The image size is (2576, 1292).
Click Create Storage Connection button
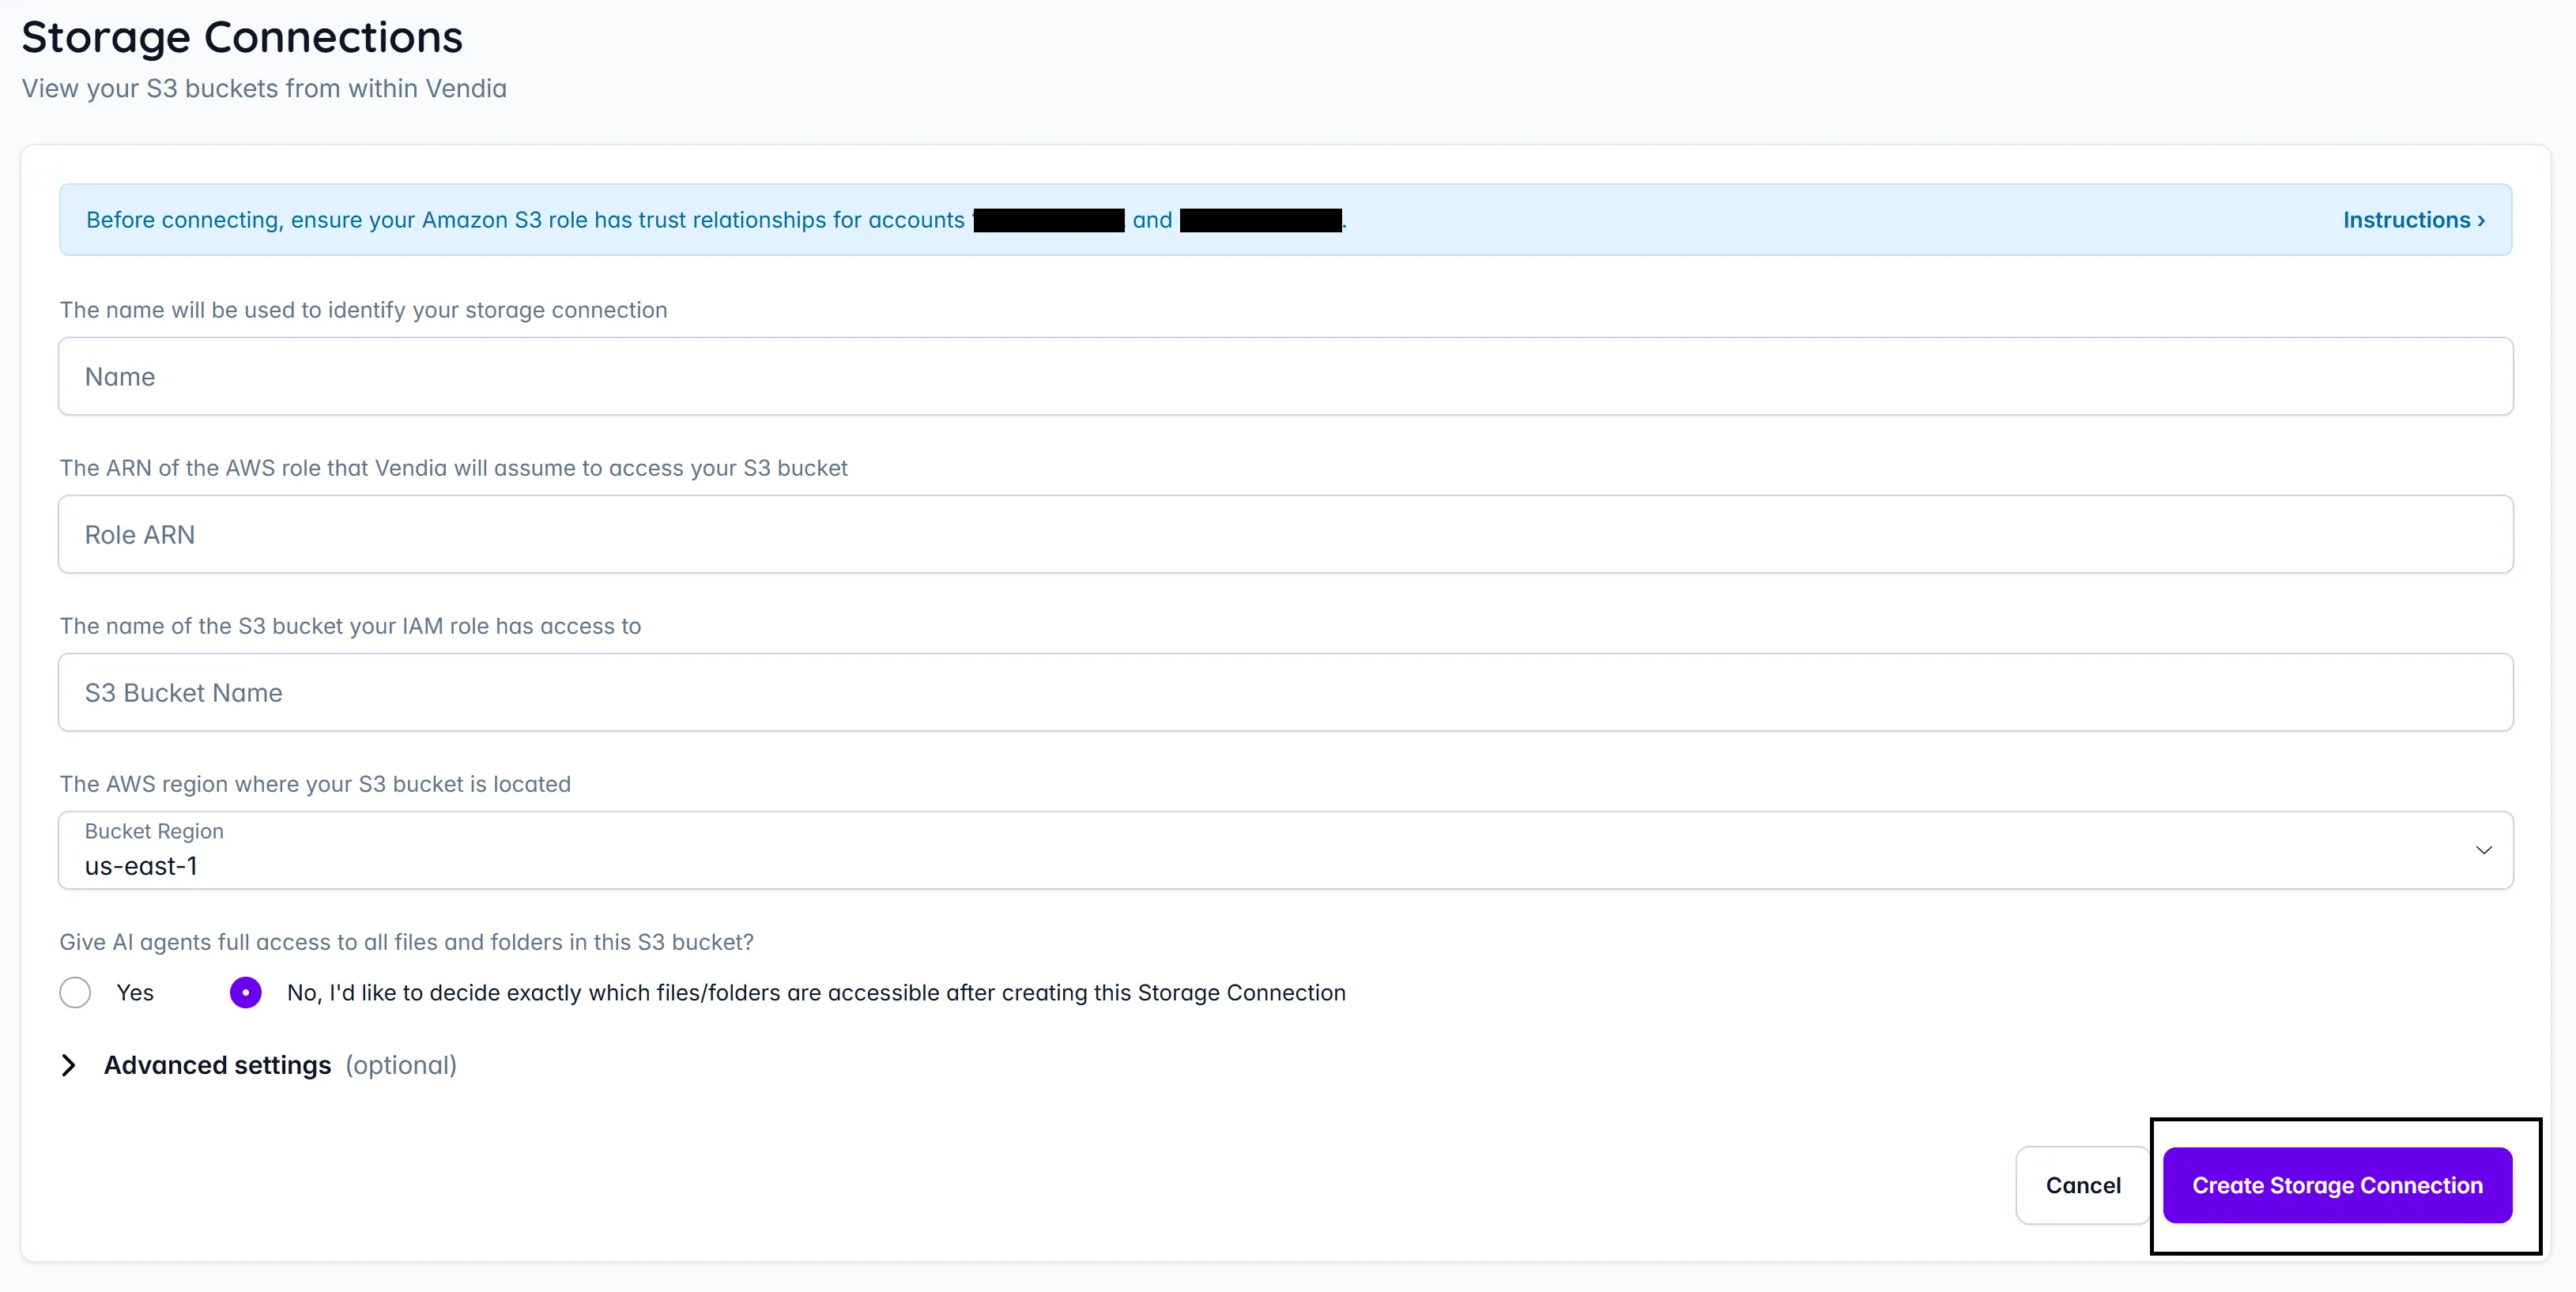pyautogui.click(x=2337, y=1186)
